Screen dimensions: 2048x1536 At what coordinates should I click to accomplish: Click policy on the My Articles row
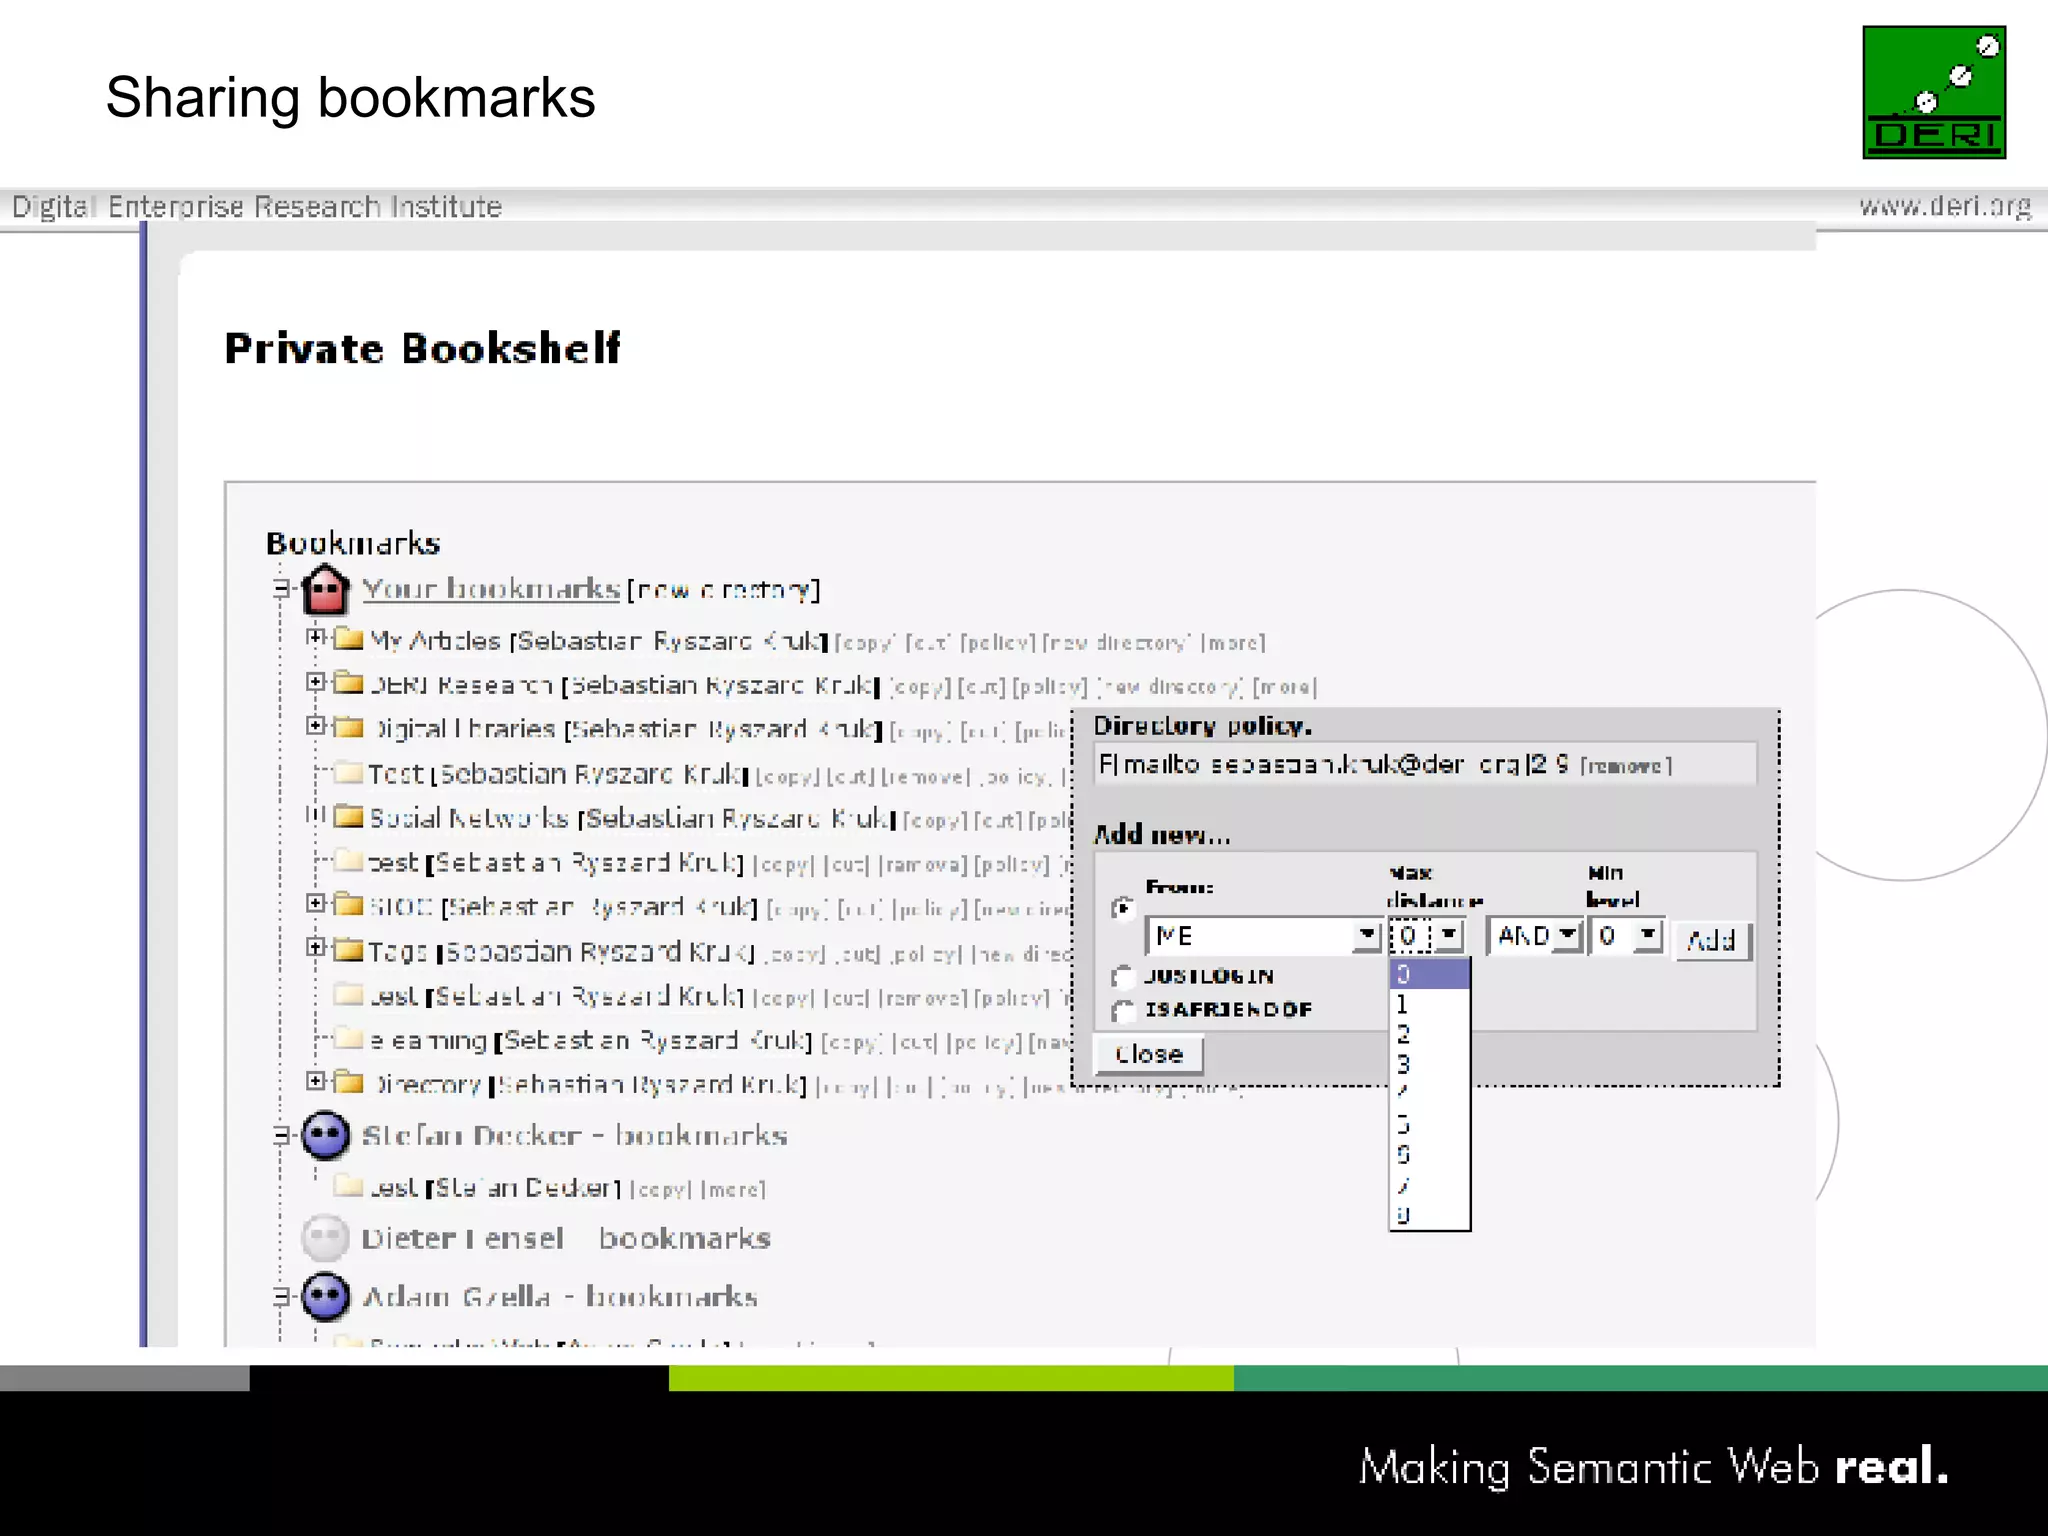coord(997,642)
